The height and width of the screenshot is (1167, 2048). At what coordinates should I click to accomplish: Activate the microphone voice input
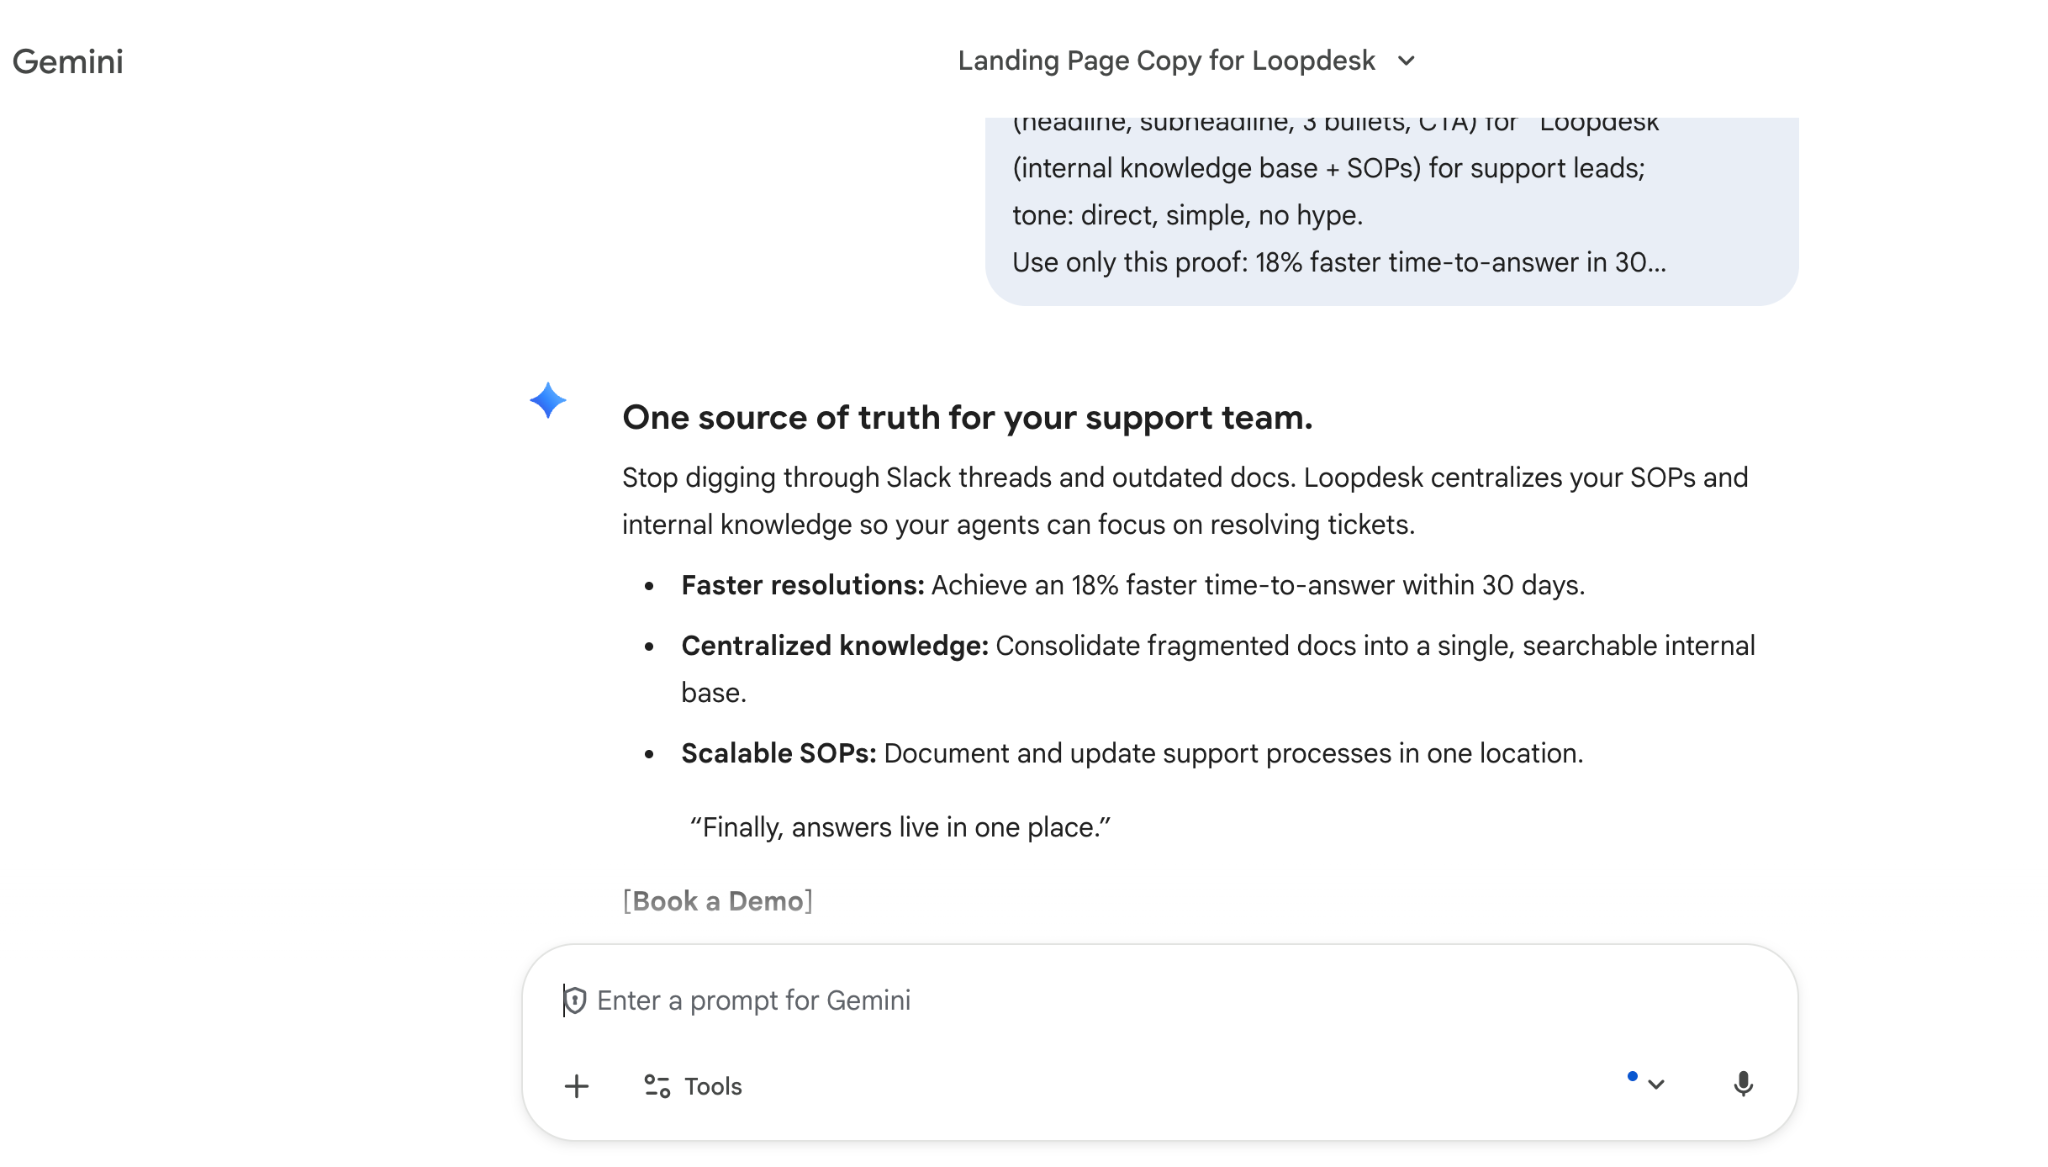(x=1743, y=1084)
